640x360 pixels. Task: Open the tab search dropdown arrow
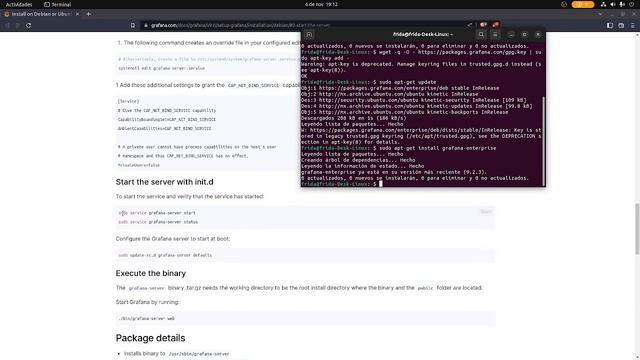[x=600, y=14]
